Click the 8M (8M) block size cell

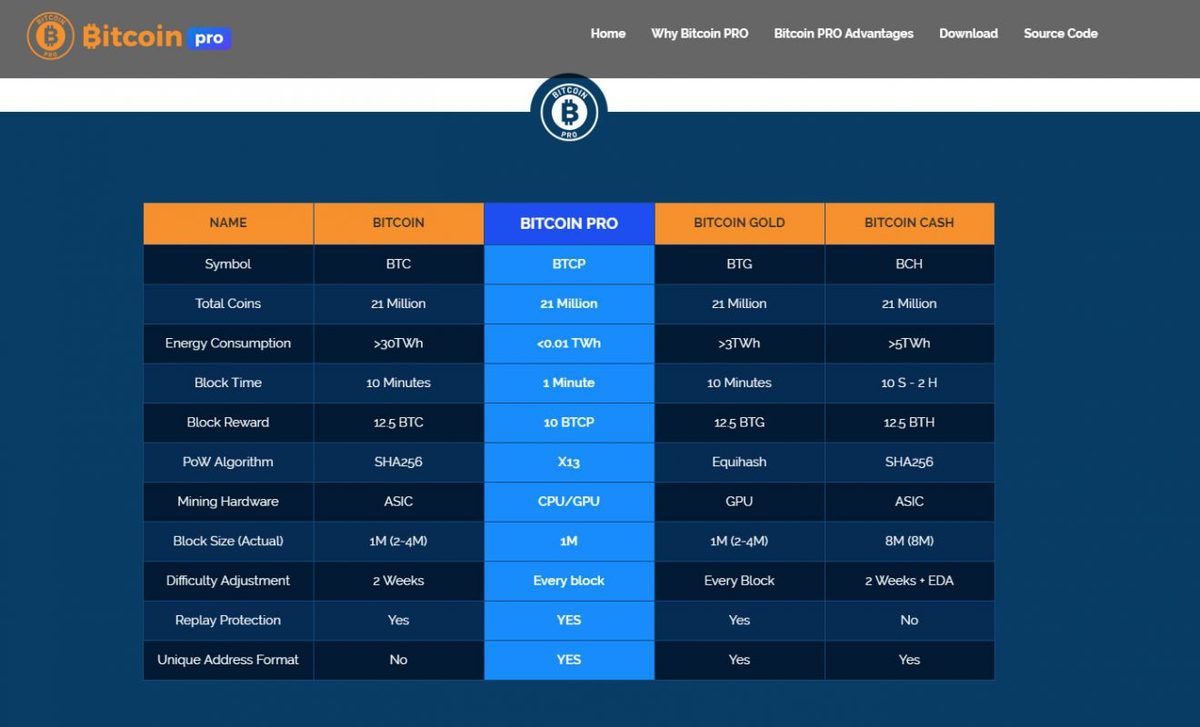[910, 541]
